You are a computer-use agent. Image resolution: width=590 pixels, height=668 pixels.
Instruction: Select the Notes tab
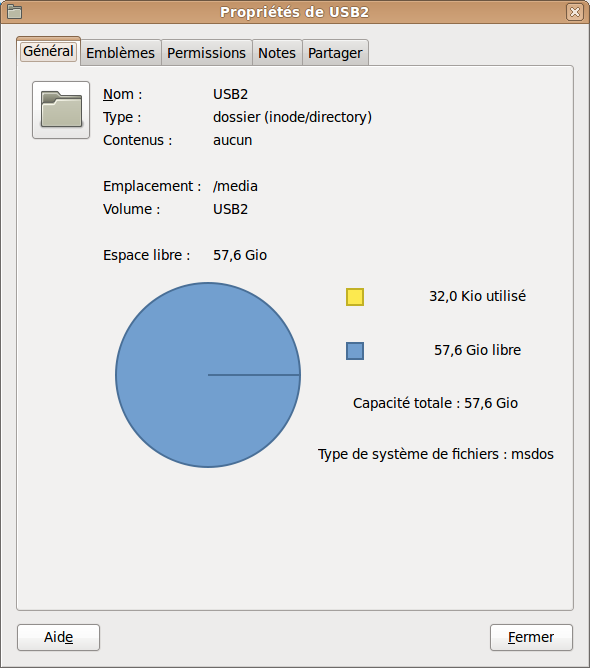coord(277,53)
